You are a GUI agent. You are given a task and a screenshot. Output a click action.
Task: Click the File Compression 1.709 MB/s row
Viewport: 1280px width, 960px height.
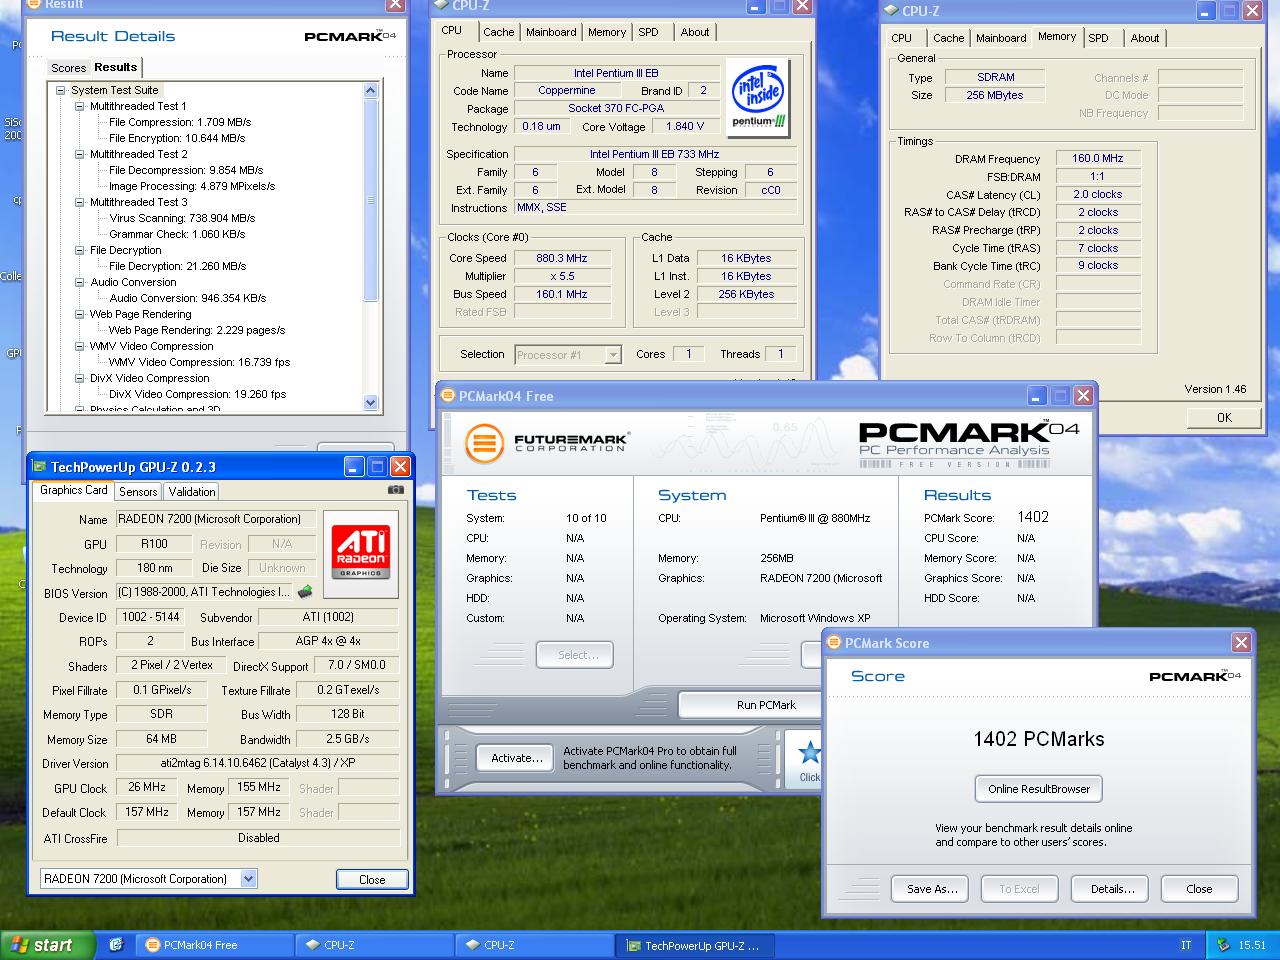point(180,122)
